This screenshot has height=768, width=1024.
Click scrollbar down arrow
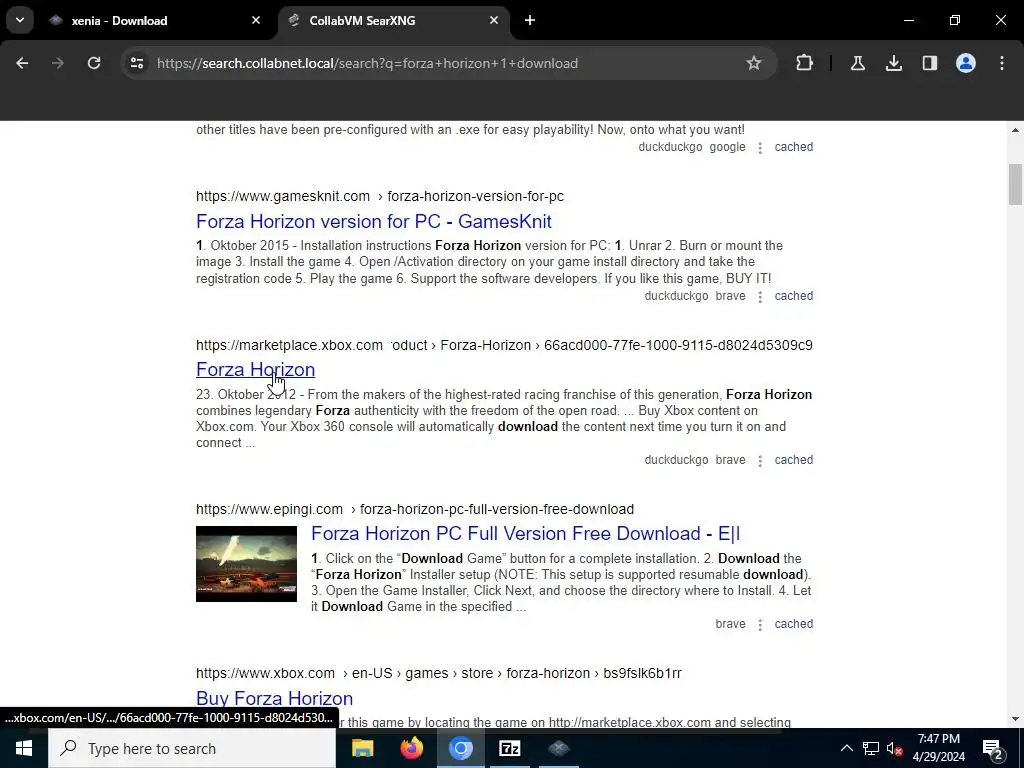tap(1015, 720)
